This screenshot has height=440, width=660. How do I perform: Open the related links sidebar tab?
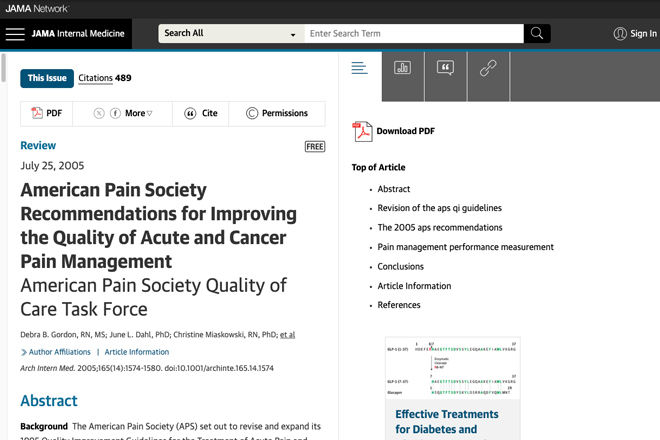tap(488, 68)
